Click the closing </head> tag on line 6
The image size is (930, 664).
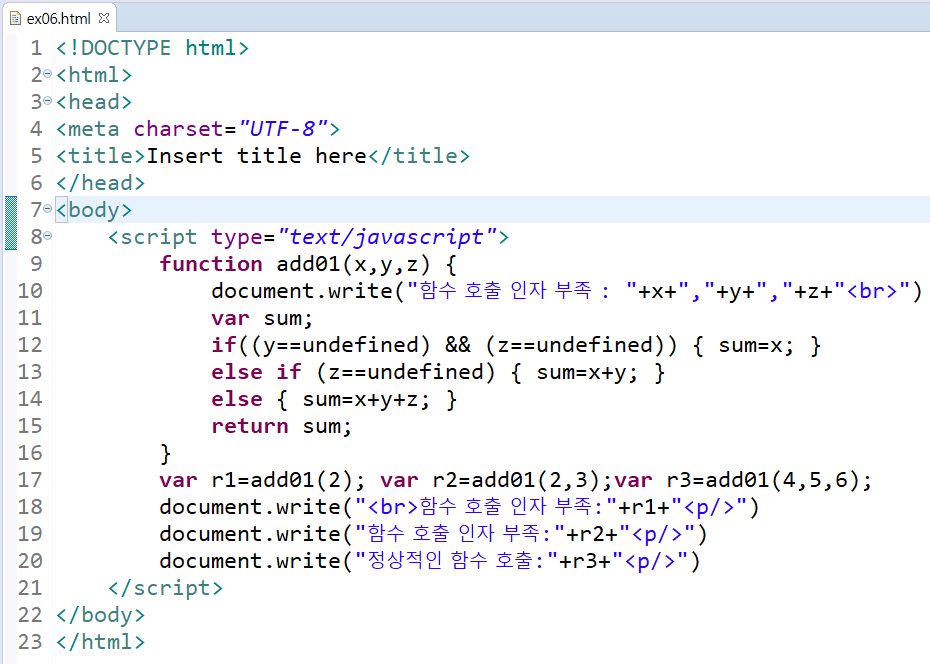pos(100,183)
